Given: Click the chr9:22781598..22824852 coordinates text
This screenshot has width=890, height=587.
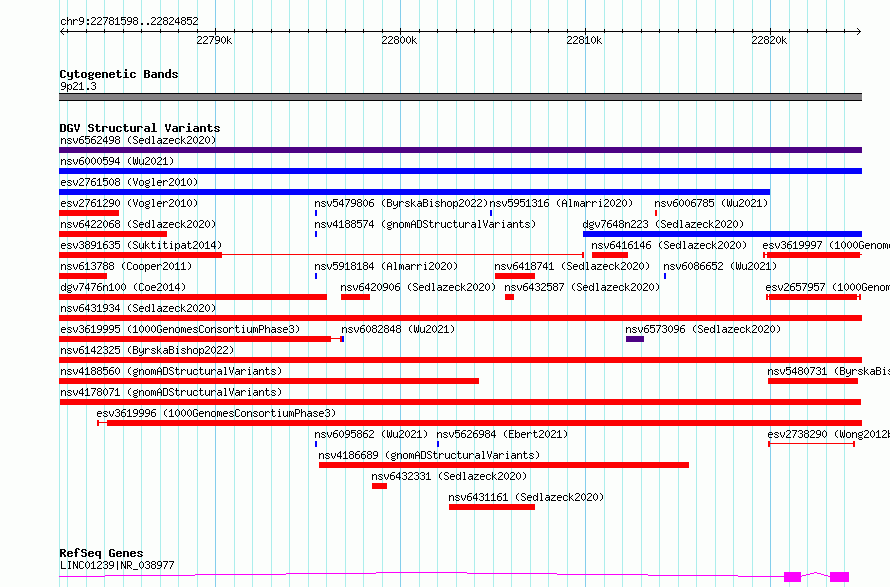Looking at the screenshot, I should pos(129,22).
